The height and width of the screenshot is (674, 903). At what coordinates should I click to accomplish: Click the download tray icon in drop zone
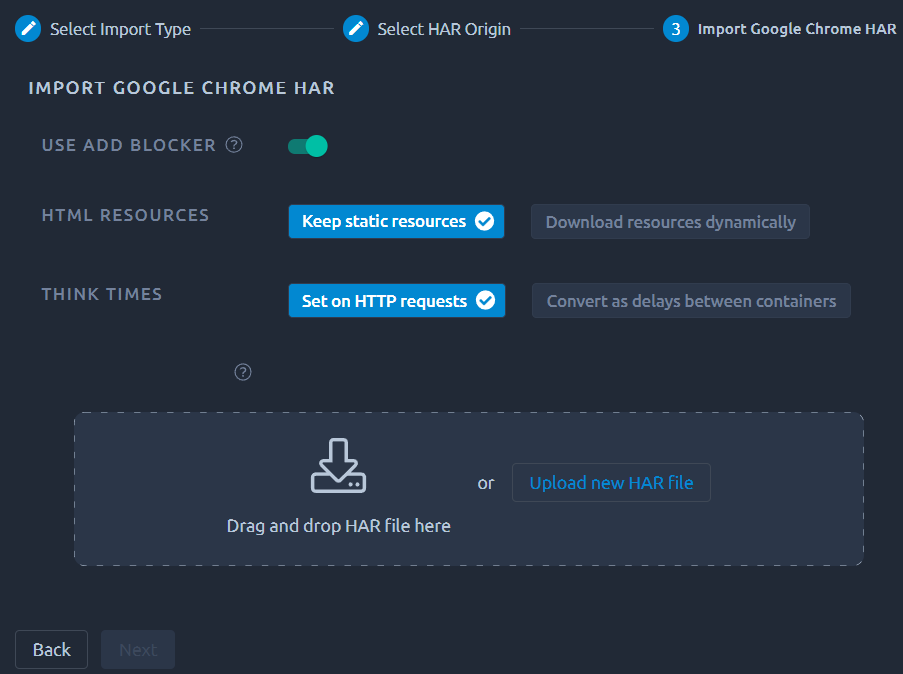pos(339,465)
